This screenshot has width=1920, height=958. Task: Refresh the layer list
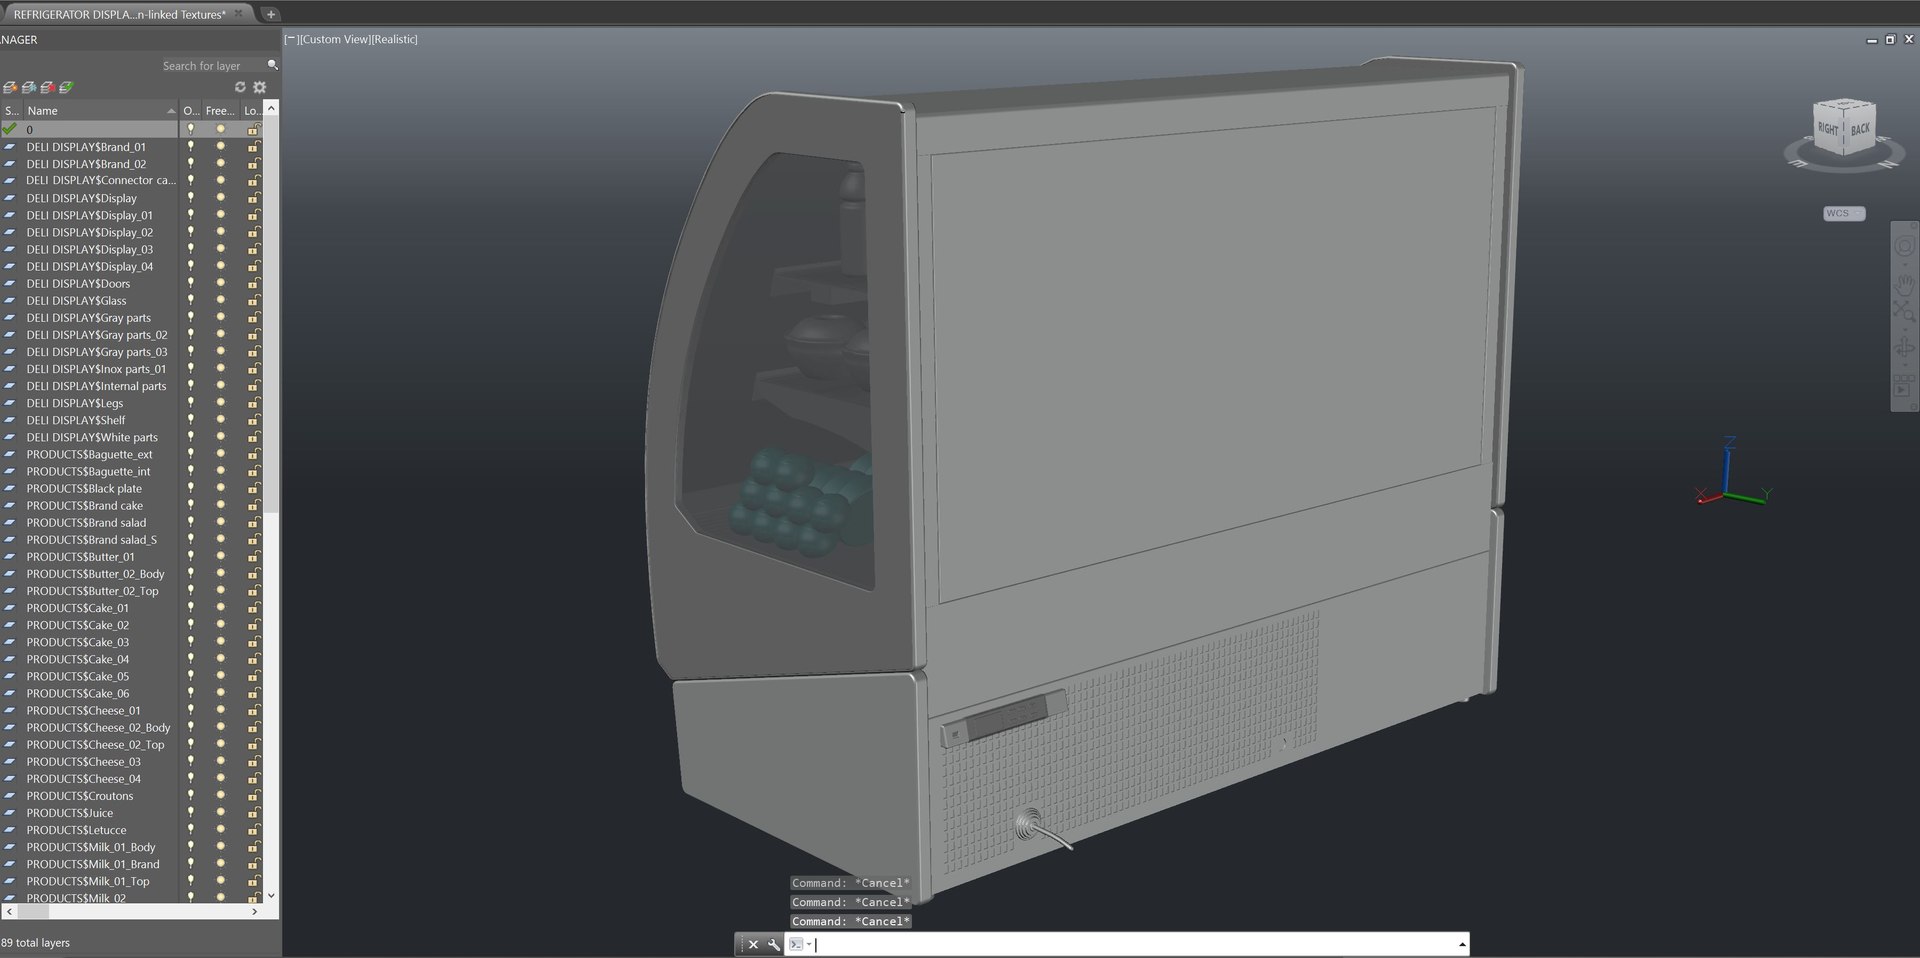pyautogui.click(x=240, y=87)
